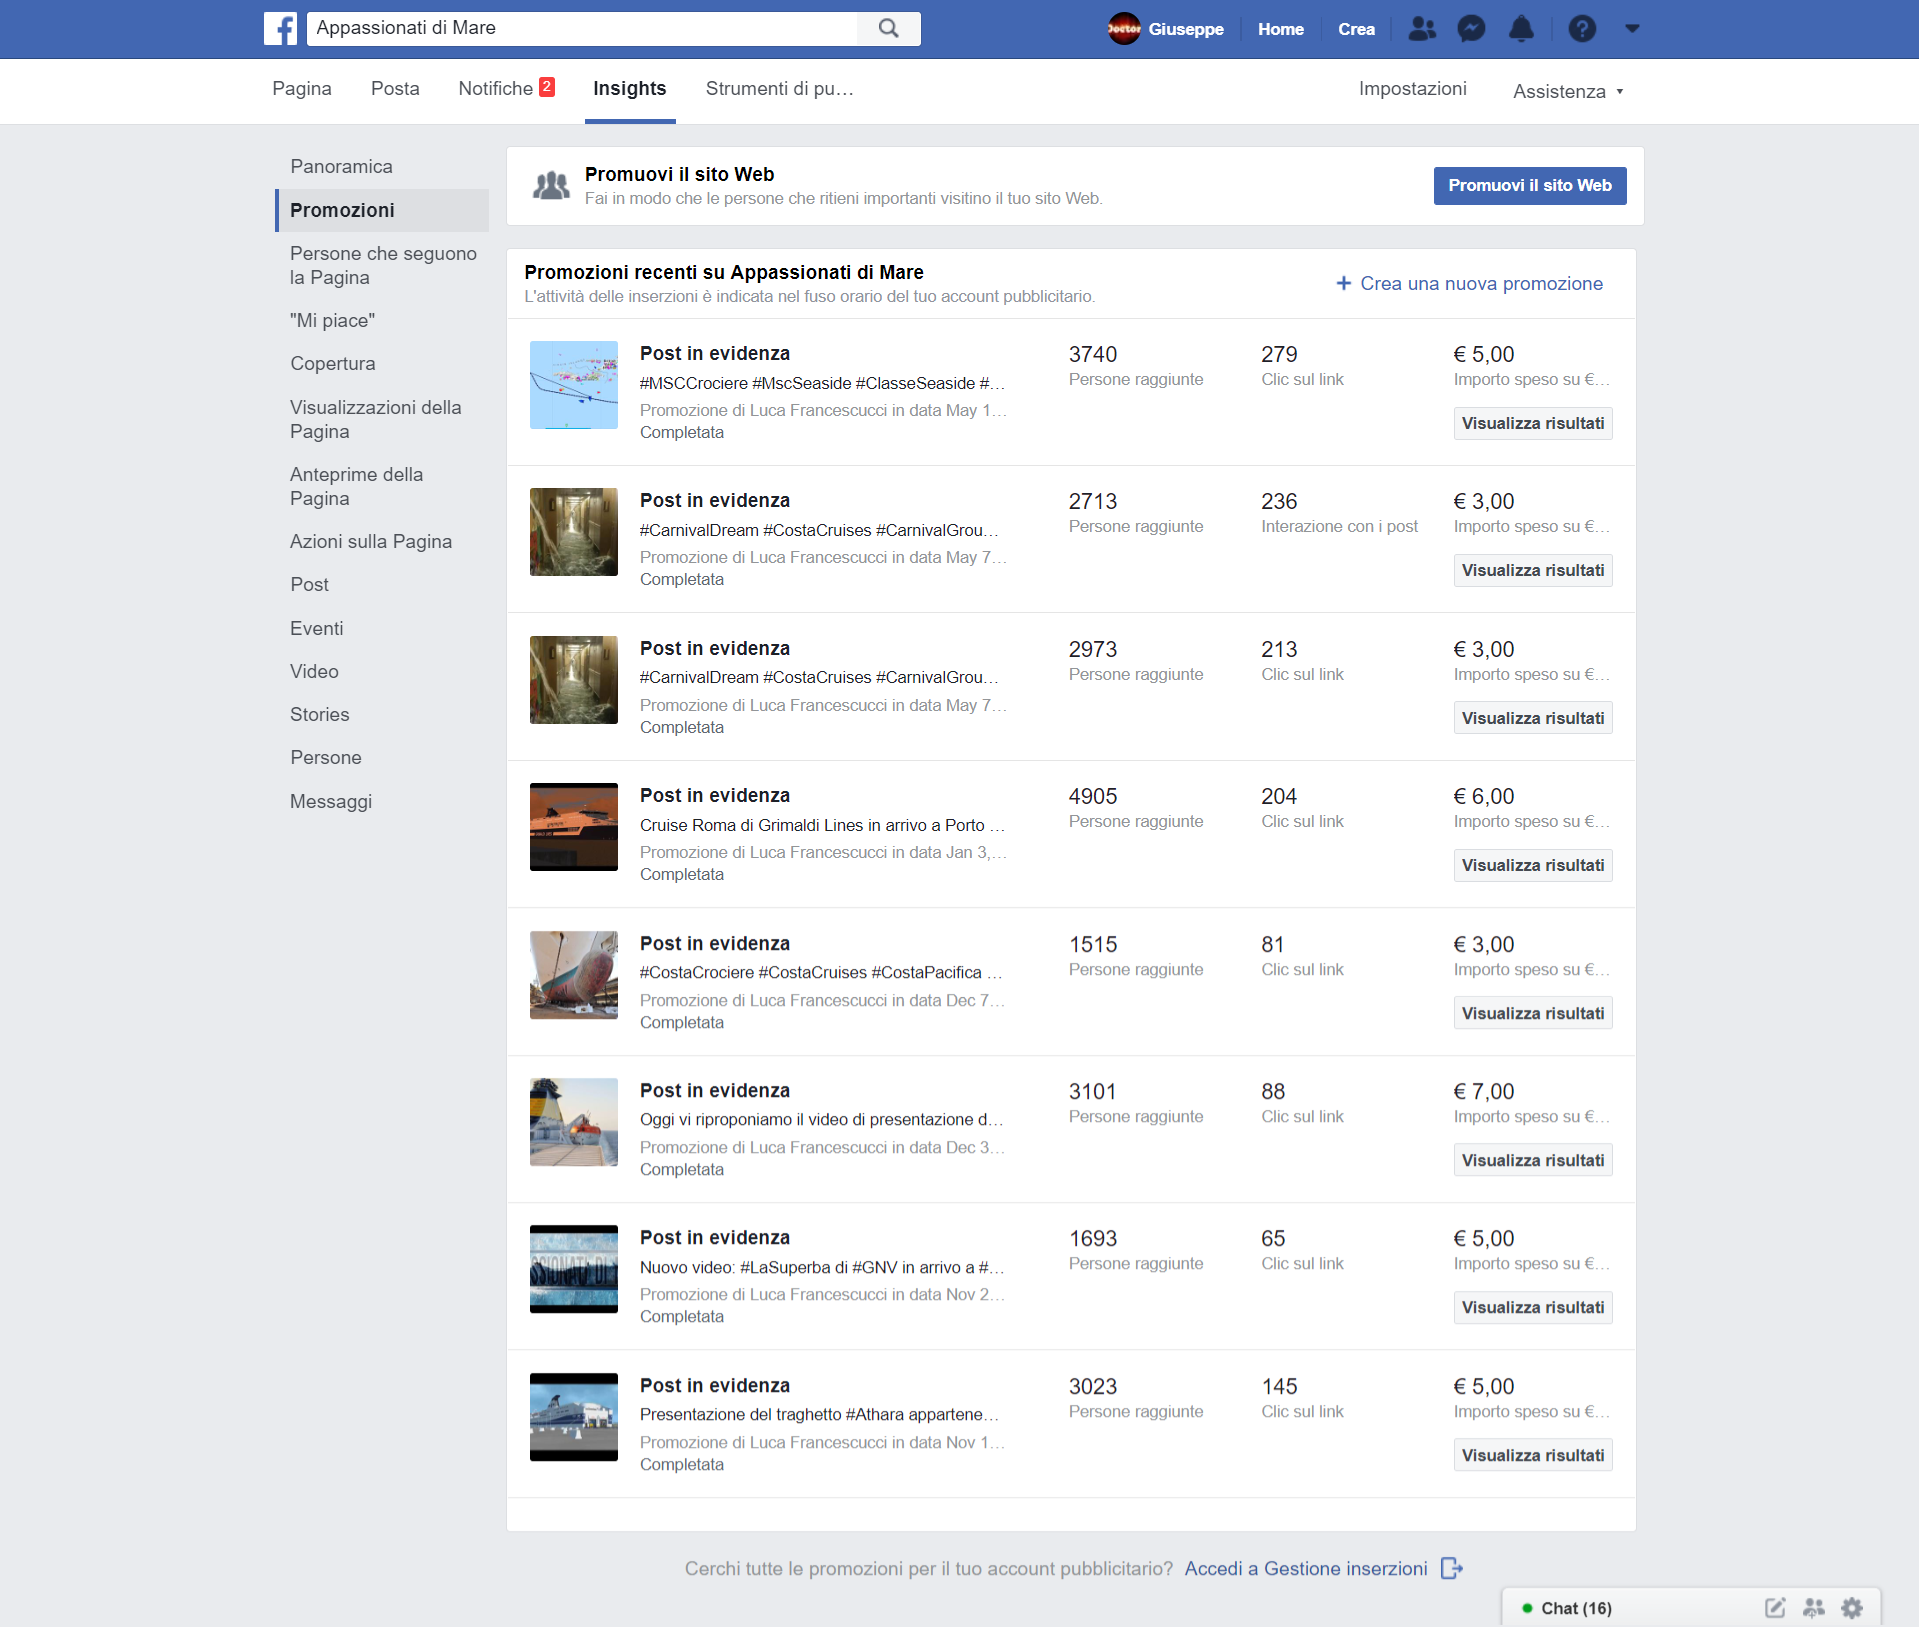Open the "Mi piace" sidebar section
1919x1627 pixels.
point(332,320)
